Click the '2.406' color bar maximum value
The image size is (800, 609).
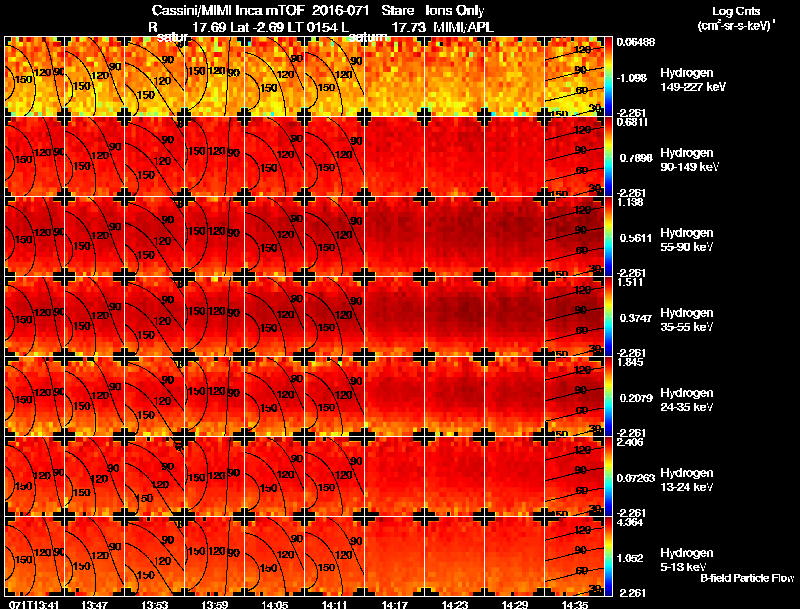point(630,443)
